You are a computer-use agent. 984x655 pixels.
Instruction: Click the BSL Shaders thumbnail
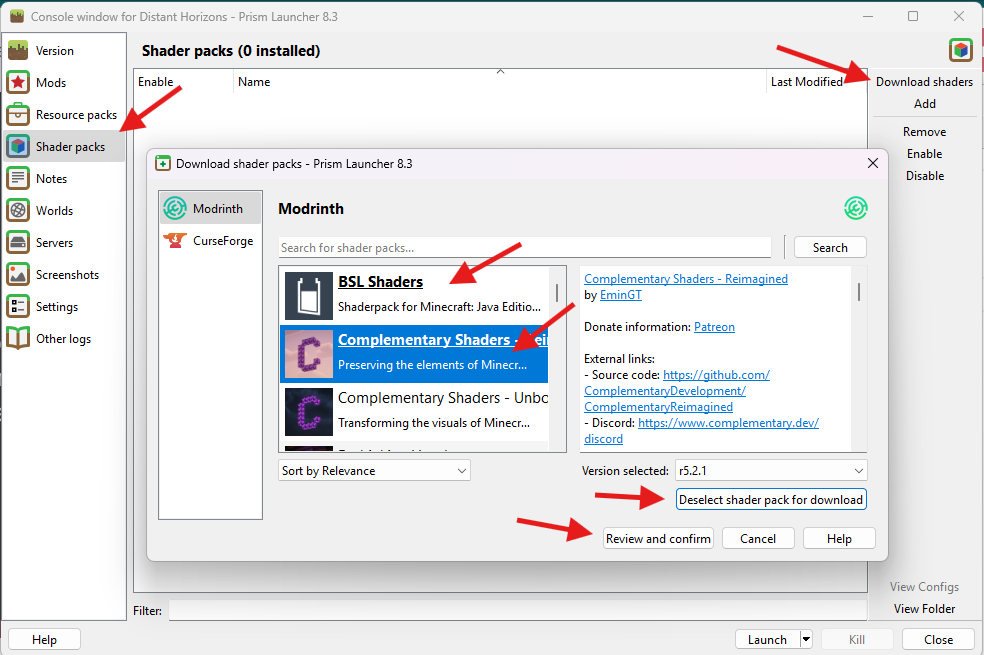pos(308,296)
